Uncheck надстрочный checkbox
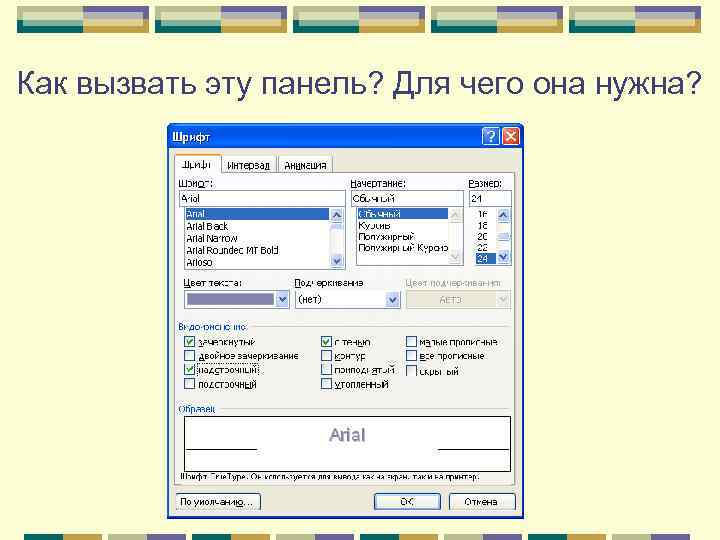The image size is (720, 540). (x=189, y=369)
